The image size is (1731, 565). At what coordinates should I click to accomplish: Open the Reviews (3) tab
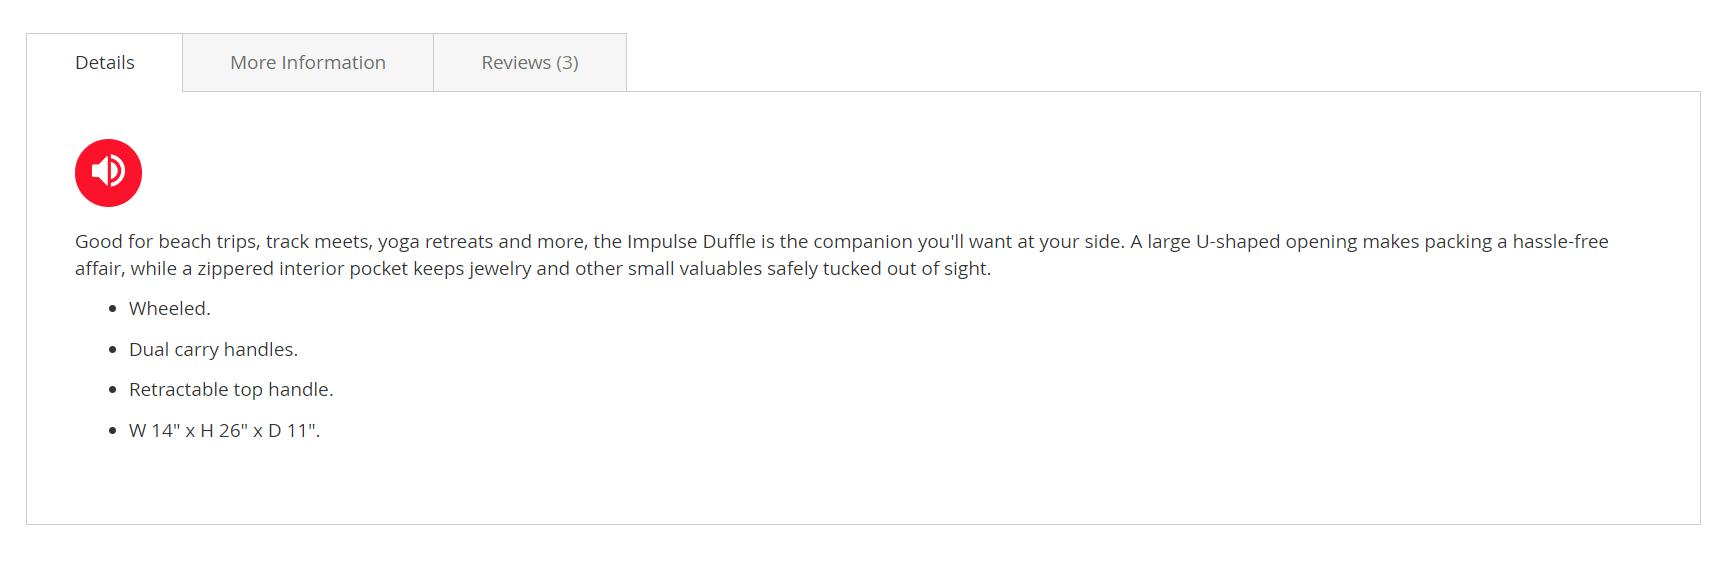(530, 62)
